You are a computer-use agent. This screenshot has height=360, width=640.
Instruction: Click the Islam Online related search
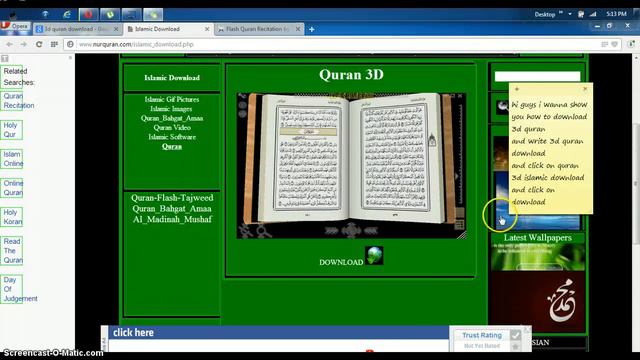[13, 159]
